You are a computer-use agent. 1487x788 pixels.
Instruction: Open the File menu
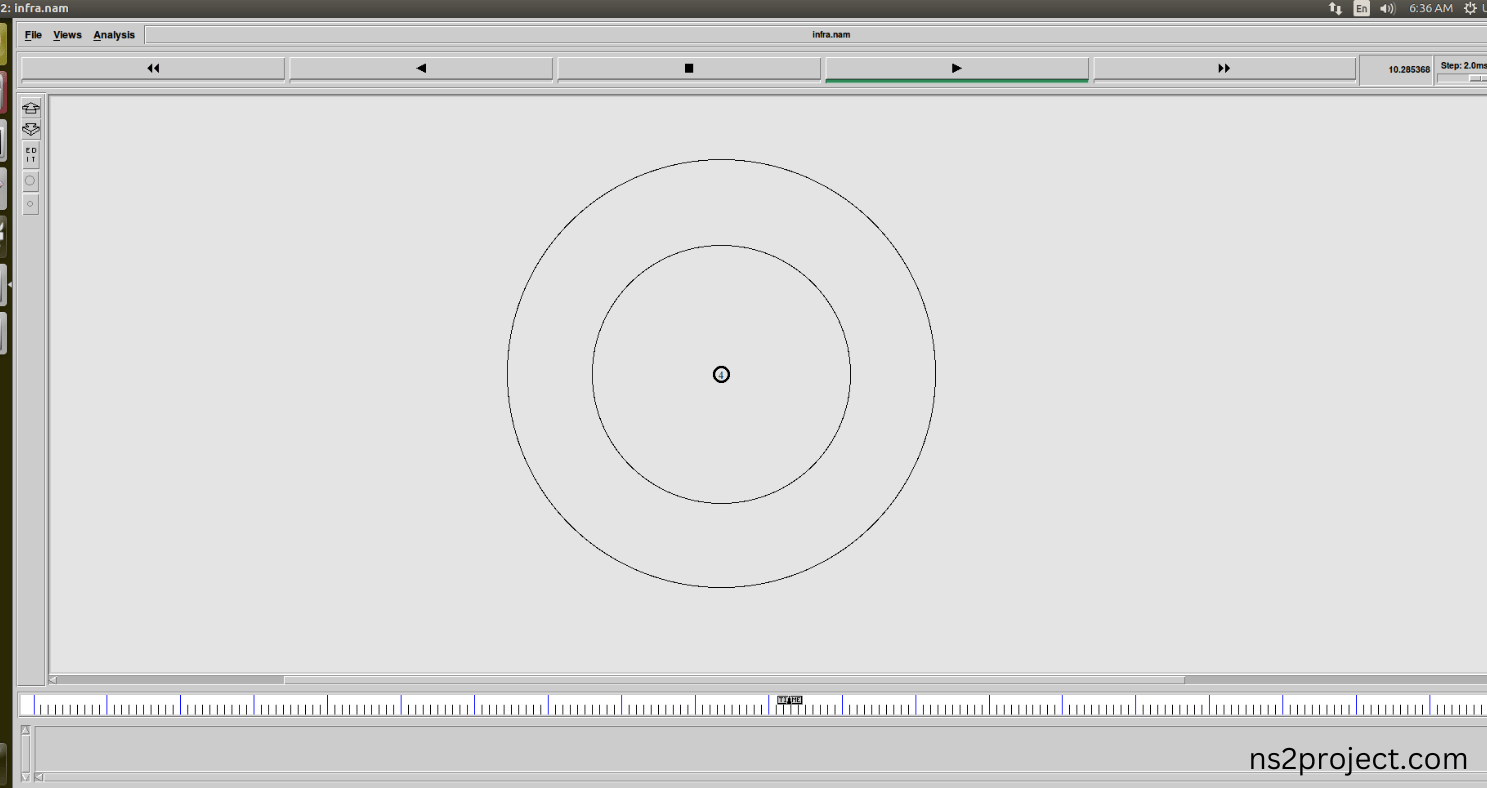click(33, 35)
